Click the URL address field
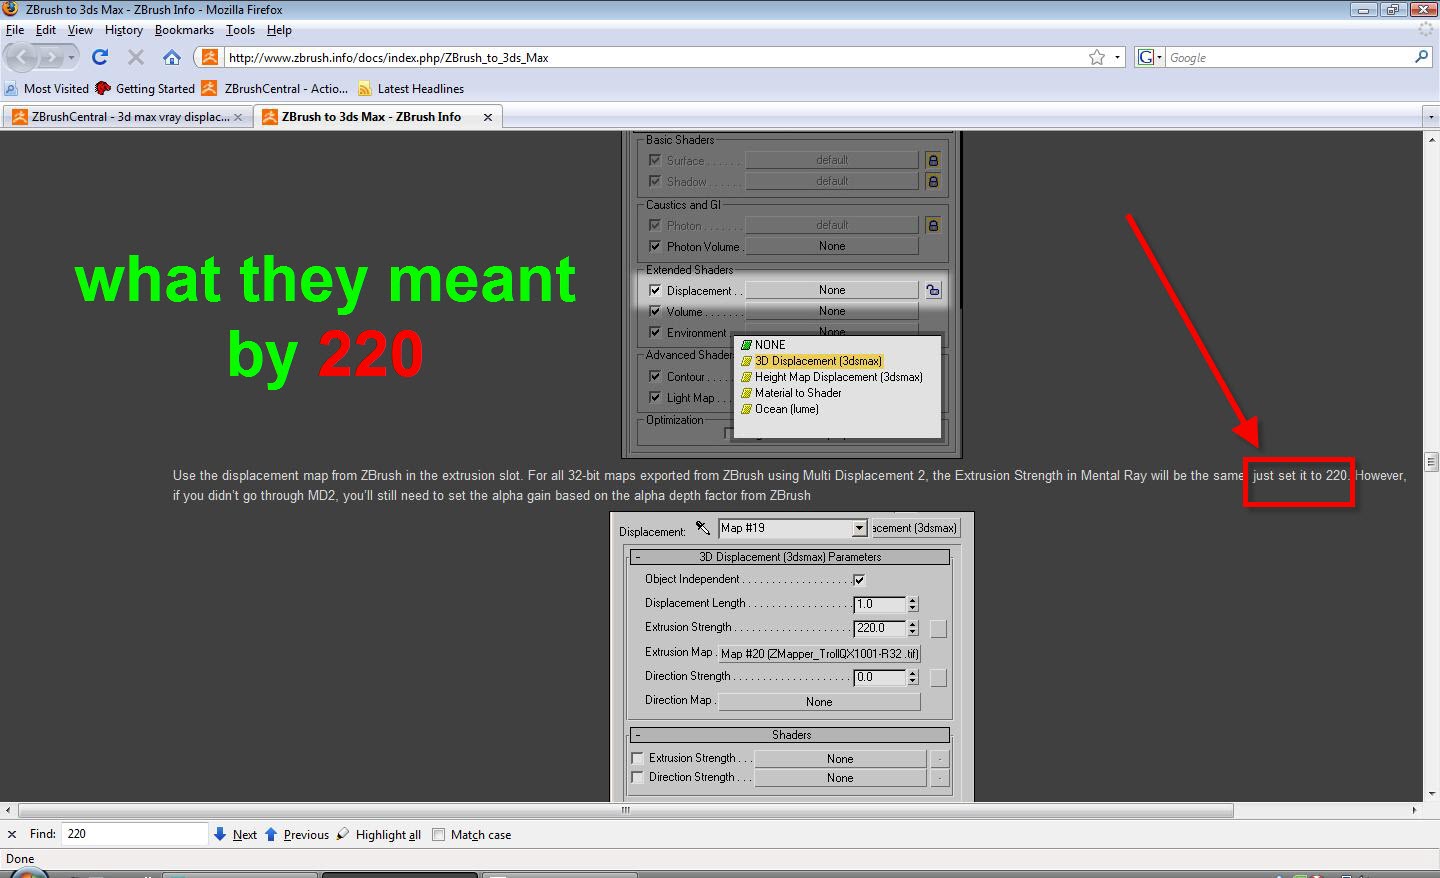Image resolution: width=1440 pixels, height=878 pixels. (655, 57)
